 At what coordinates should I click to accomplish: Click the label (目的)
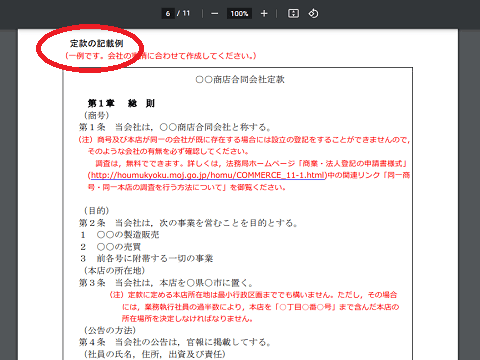(x=97, y=211)
